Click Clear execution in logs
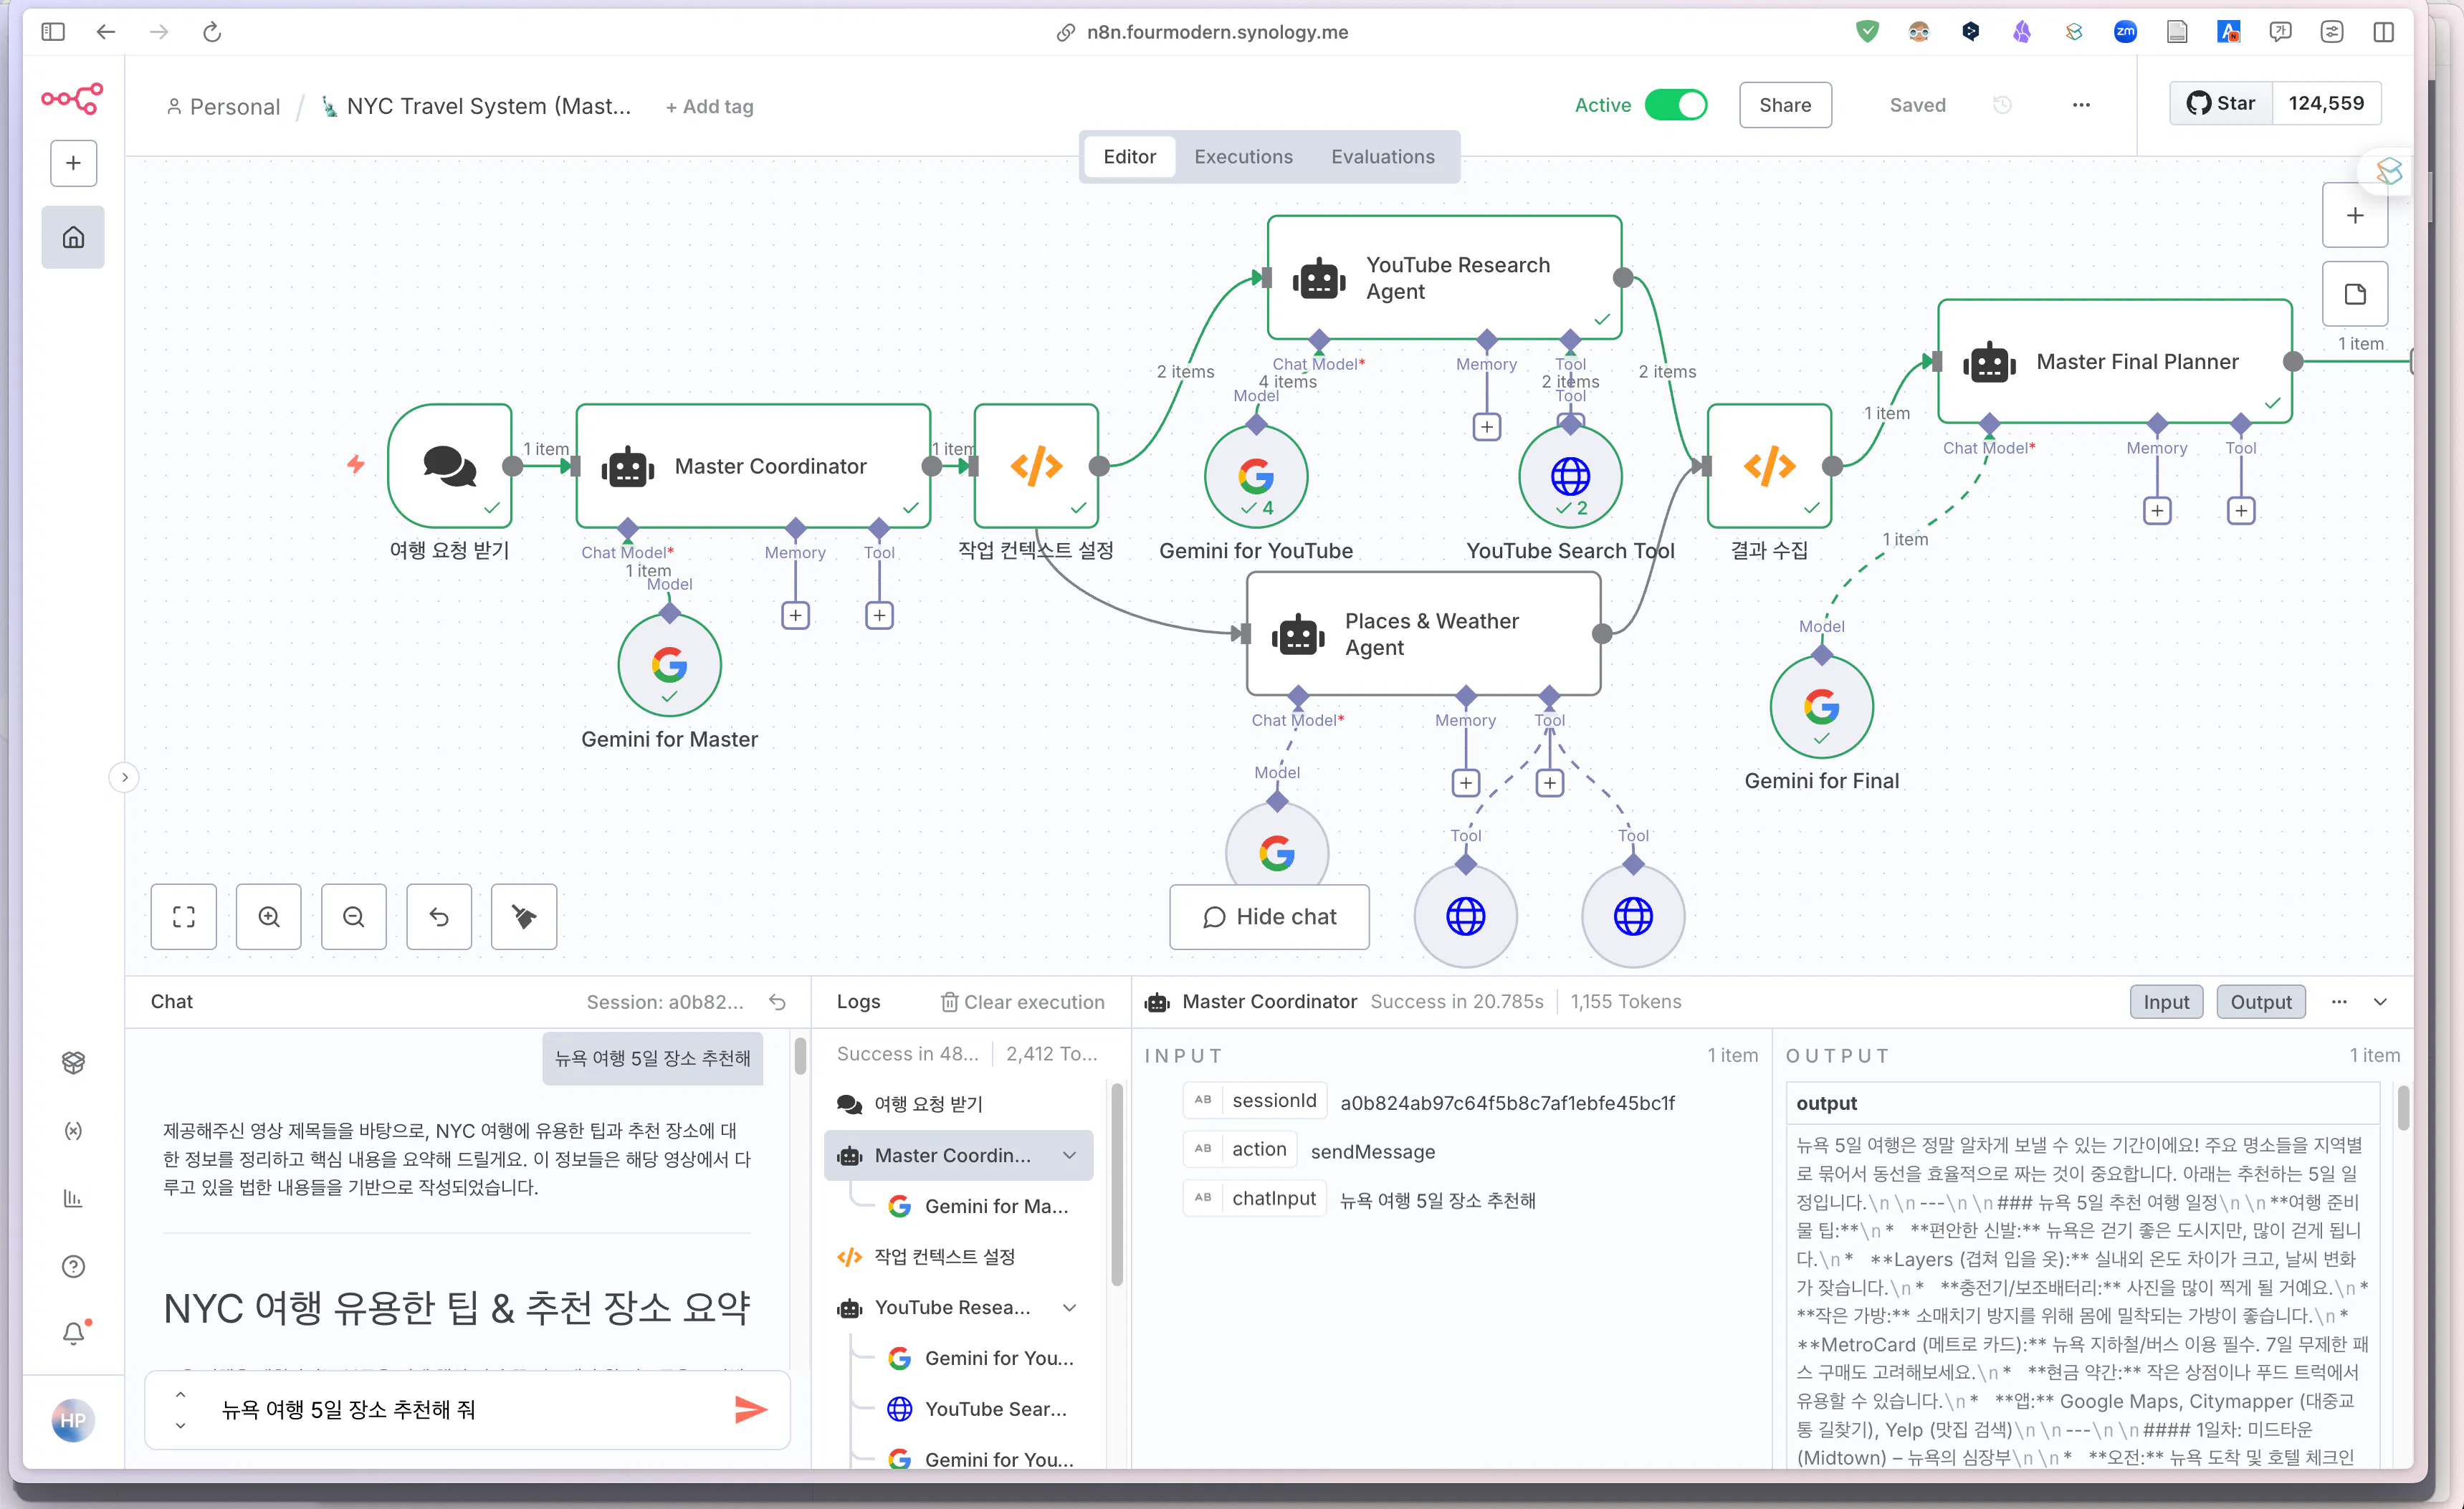Image resolution: width=2464 pixels, height=1509 pixels. point(1022,1002)
